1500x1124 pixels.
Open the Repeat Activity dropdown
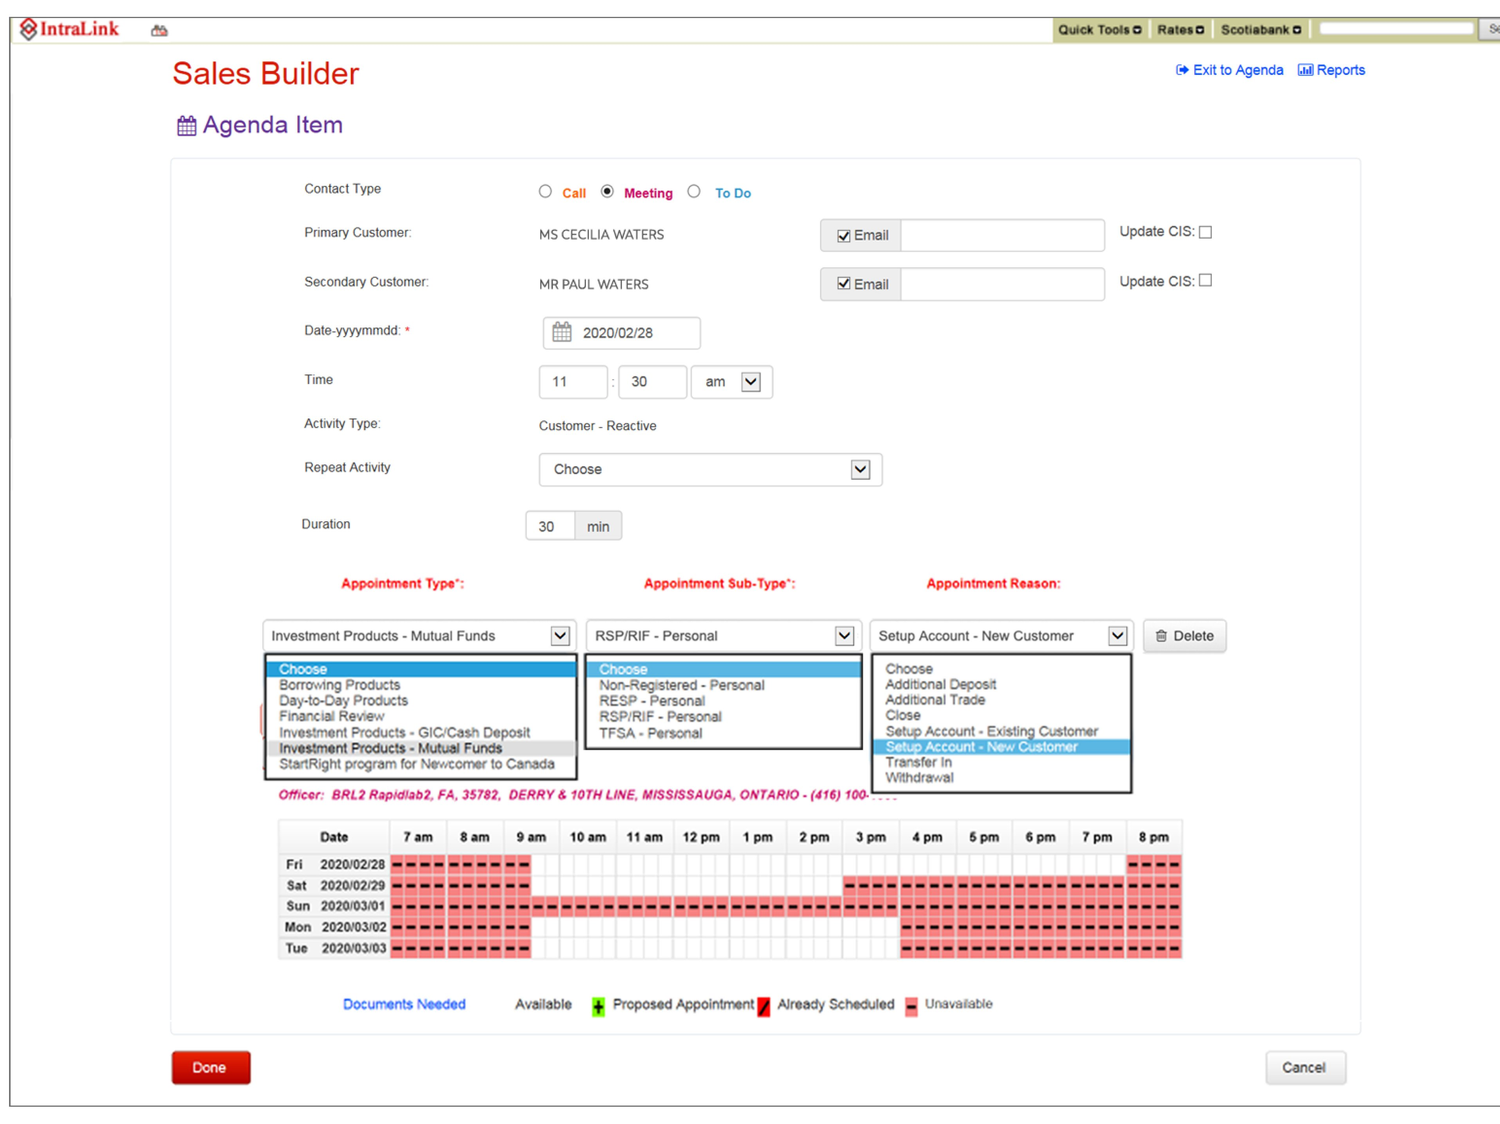[x=860, y=470]
